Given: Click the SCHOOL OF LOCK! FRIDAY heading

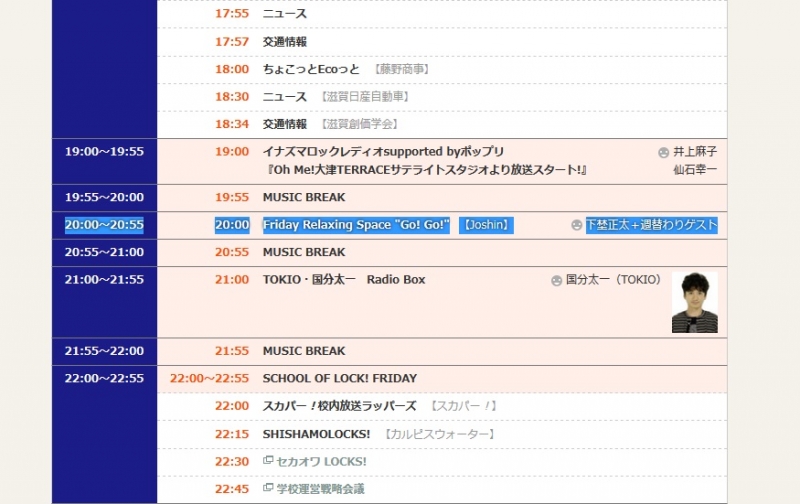Looking at the screenshot, I should tap(339, 379).
